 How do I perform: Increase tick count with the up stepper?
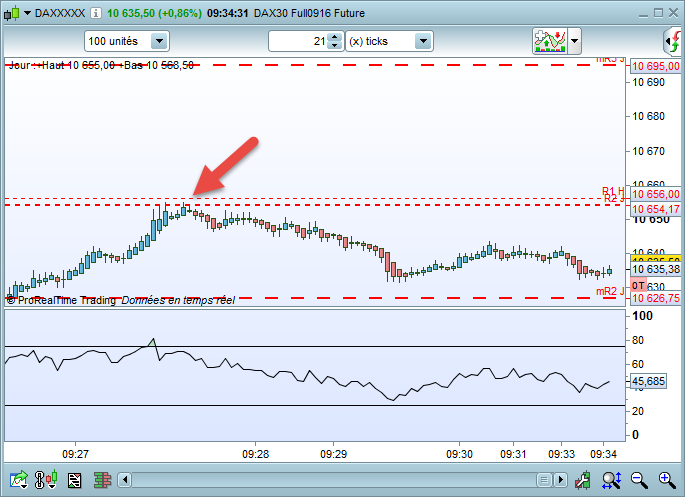tap(334, 37)
